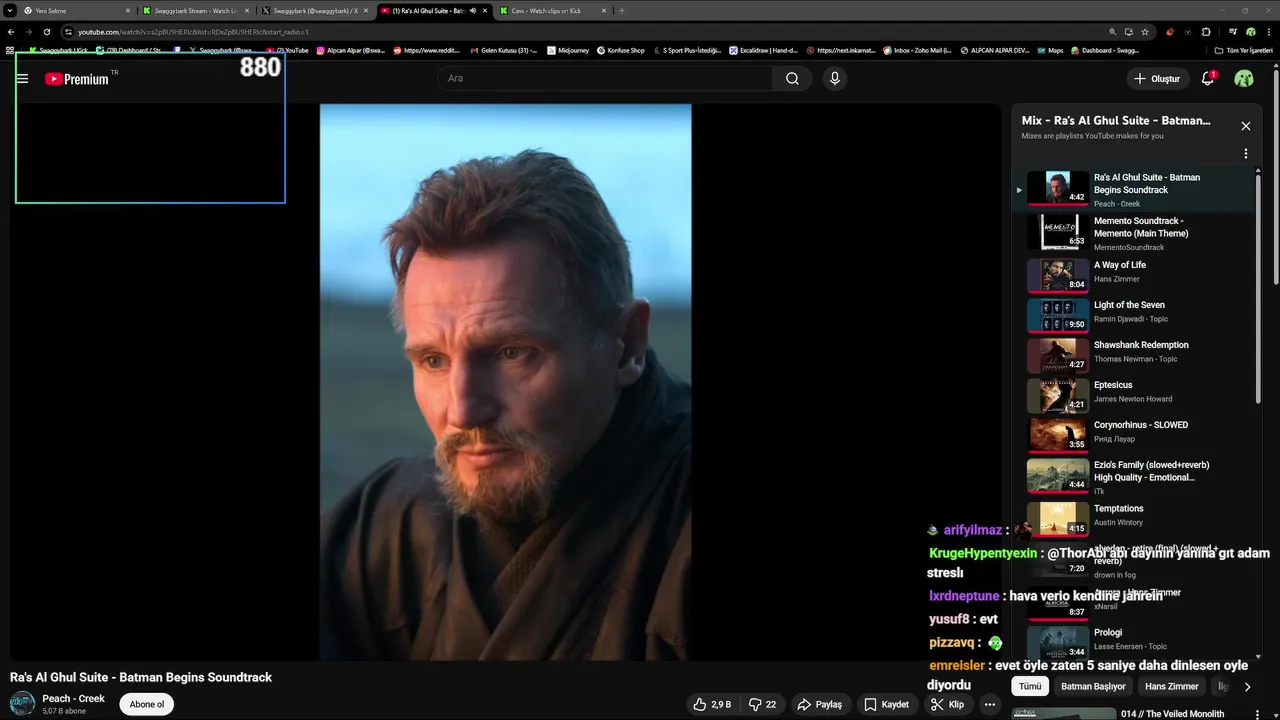This screenshot has width=1280, height=720.
Task: Go back in browser history
Action: (x=11, y=32)
